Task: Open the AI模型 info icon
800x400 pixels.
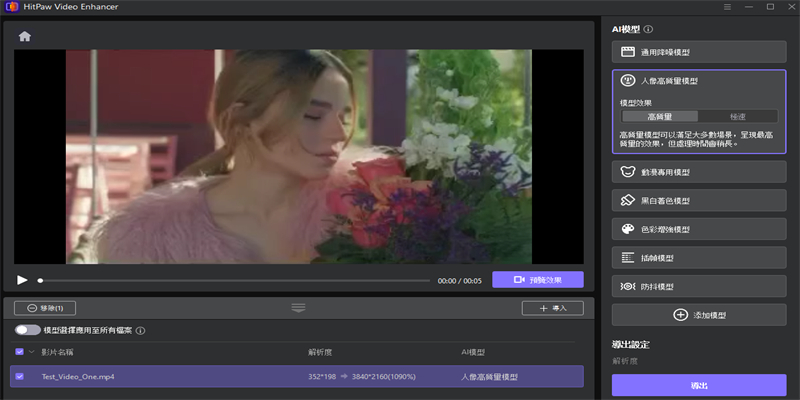Action: pos(648,30)
